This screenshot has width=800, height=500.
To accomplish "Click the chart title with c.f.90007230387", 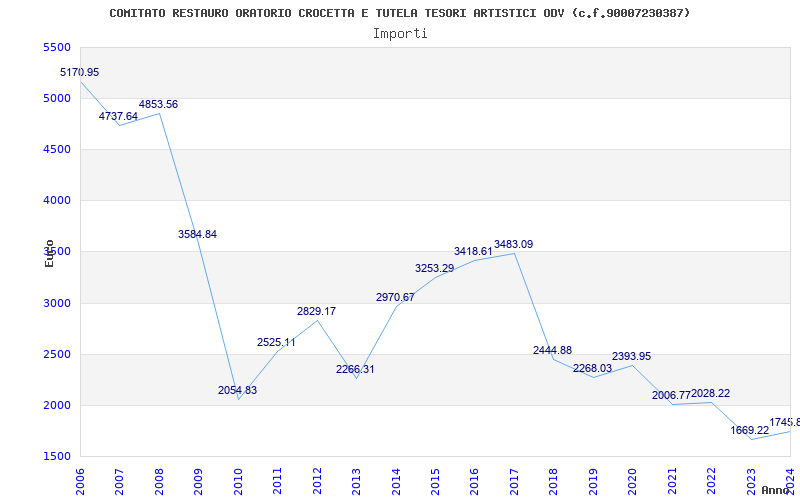I will click(399, 13).
